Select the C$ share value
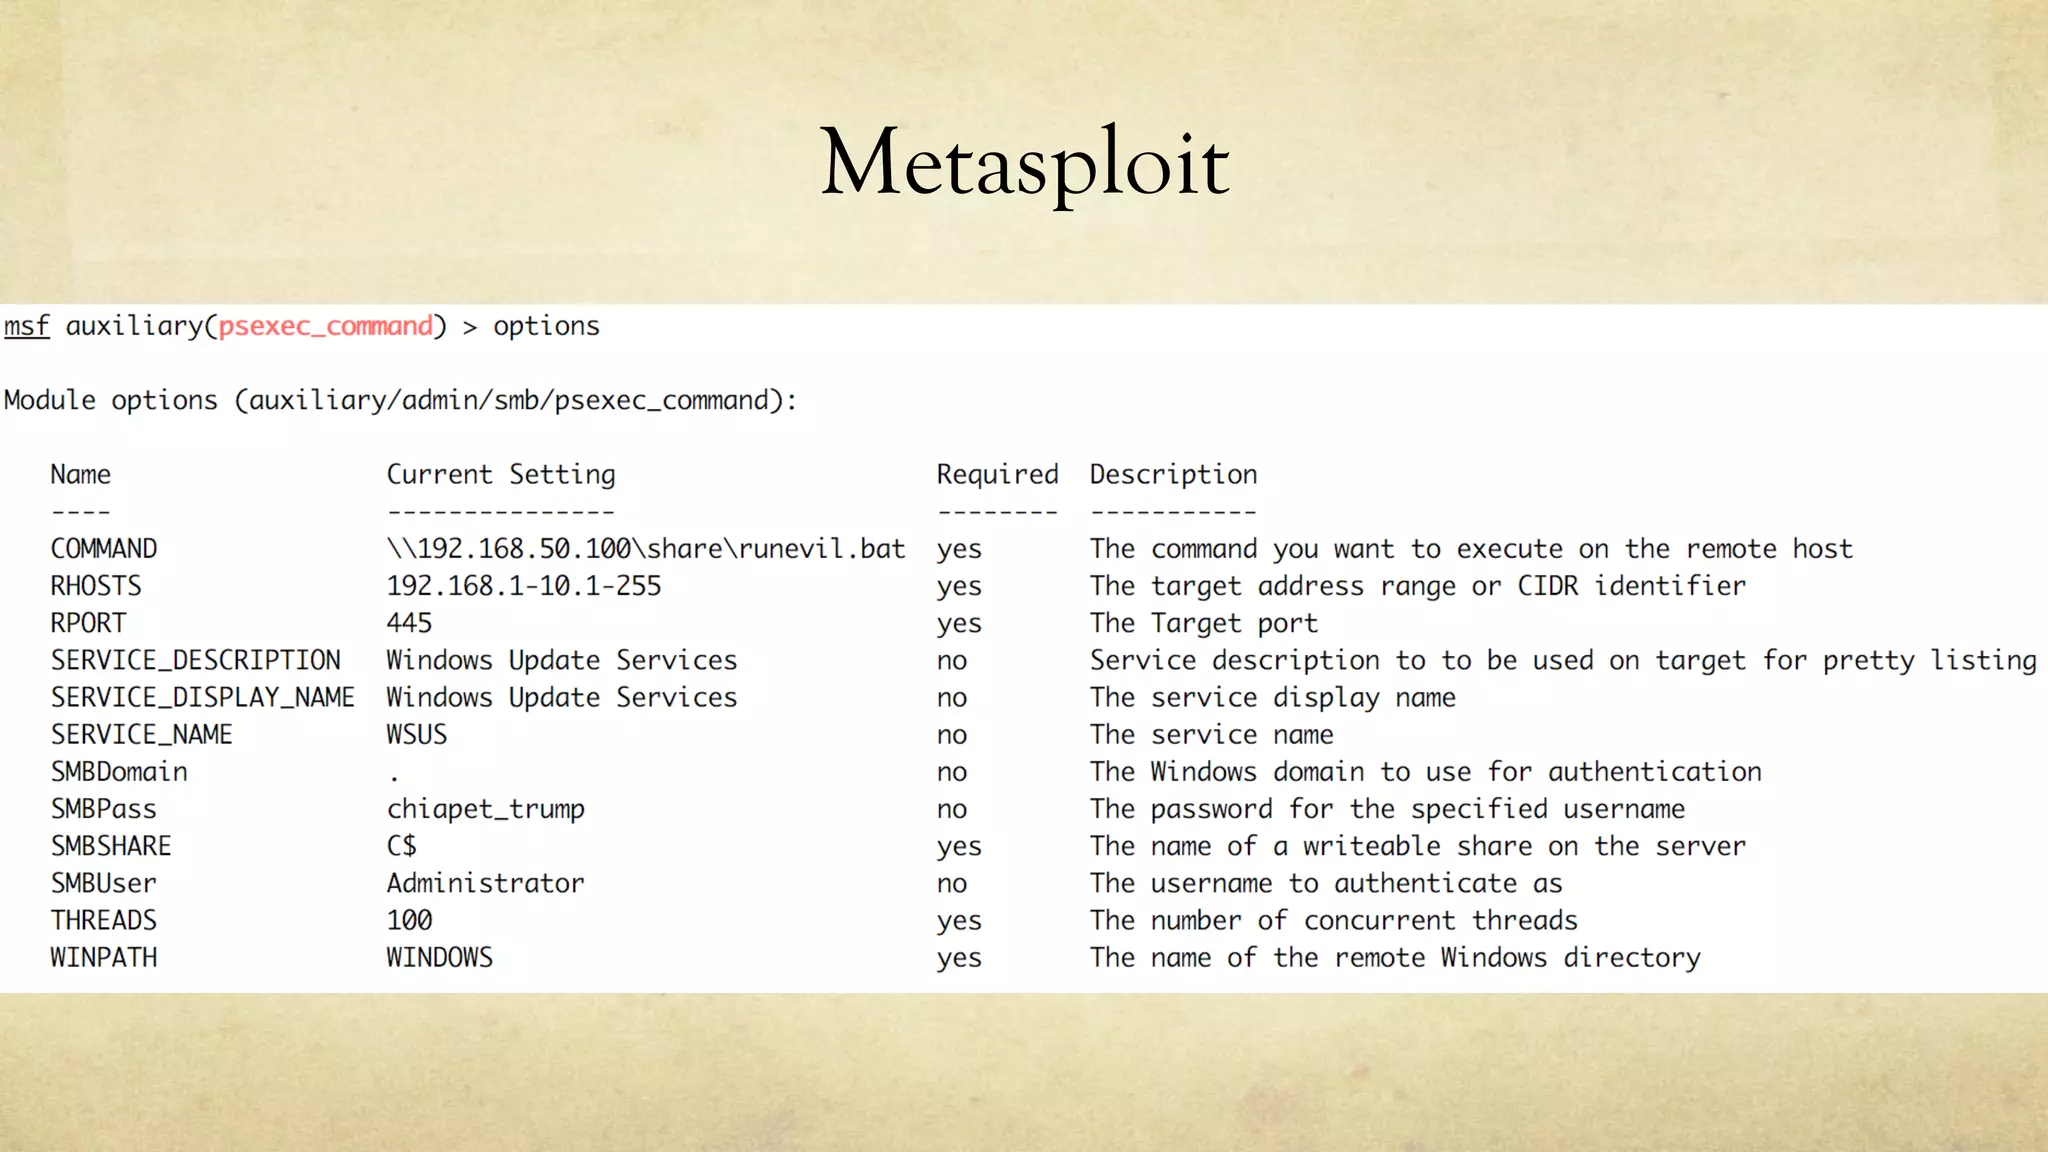This screenshot has width=2048, height=1152. (401, 846)
